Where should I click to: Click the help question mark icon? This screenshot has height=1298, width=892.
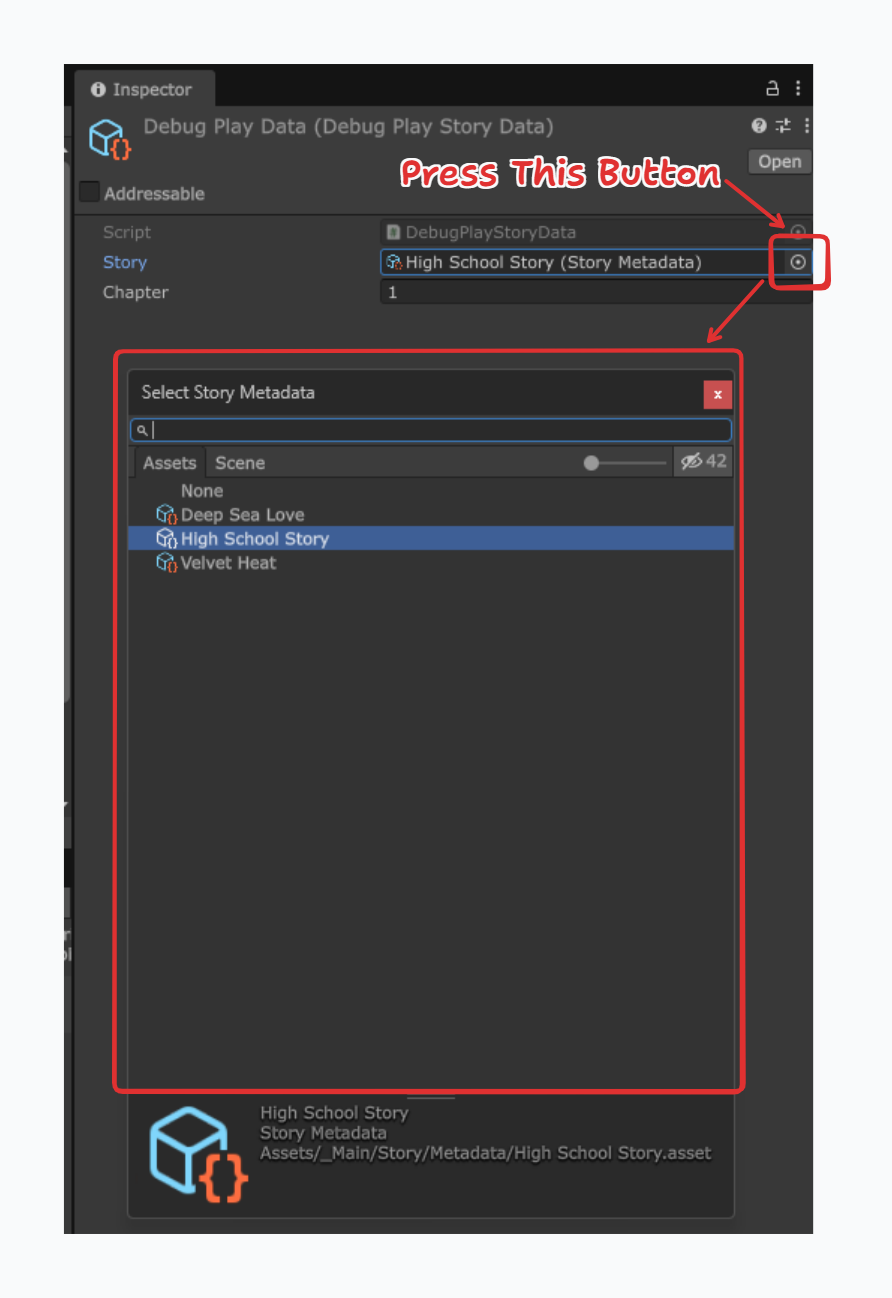point(759,126)
